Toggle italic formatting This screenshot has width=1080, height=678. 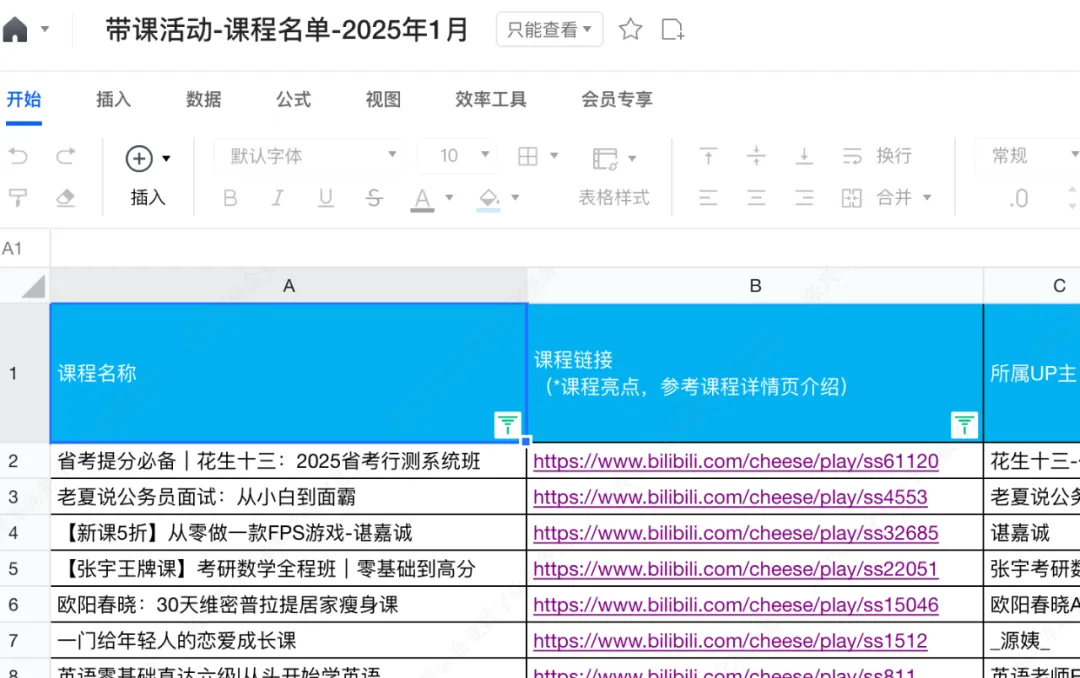tap(278, 198)
